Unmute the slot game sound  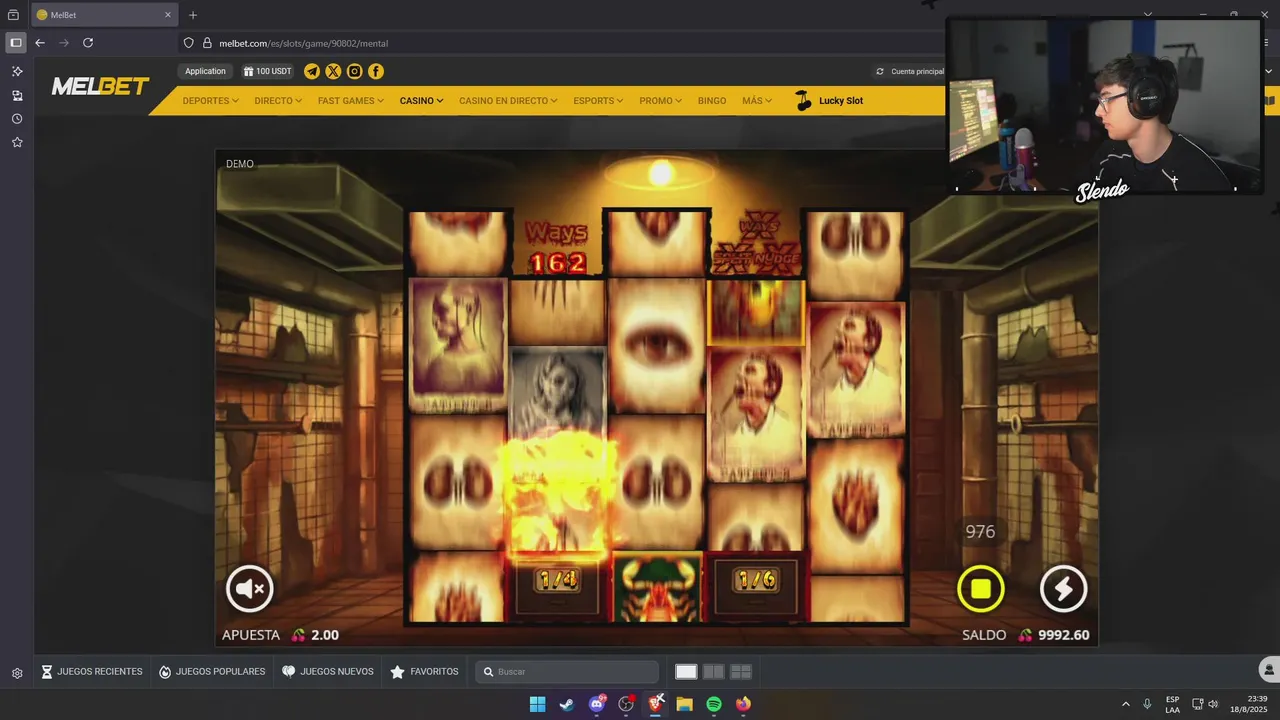point(249,589)
